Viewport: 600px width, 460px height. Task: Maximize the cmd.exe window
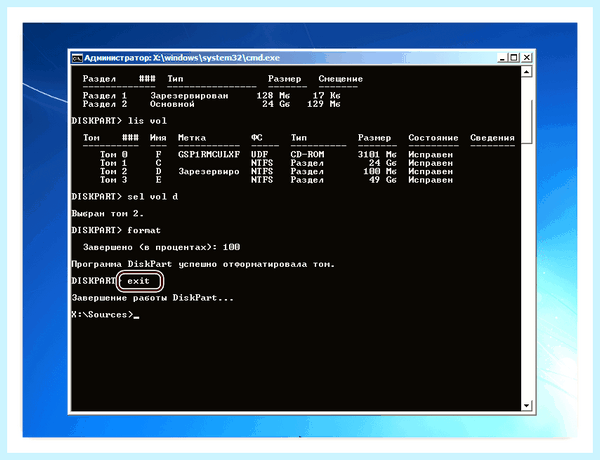click(x=514, y=58)
